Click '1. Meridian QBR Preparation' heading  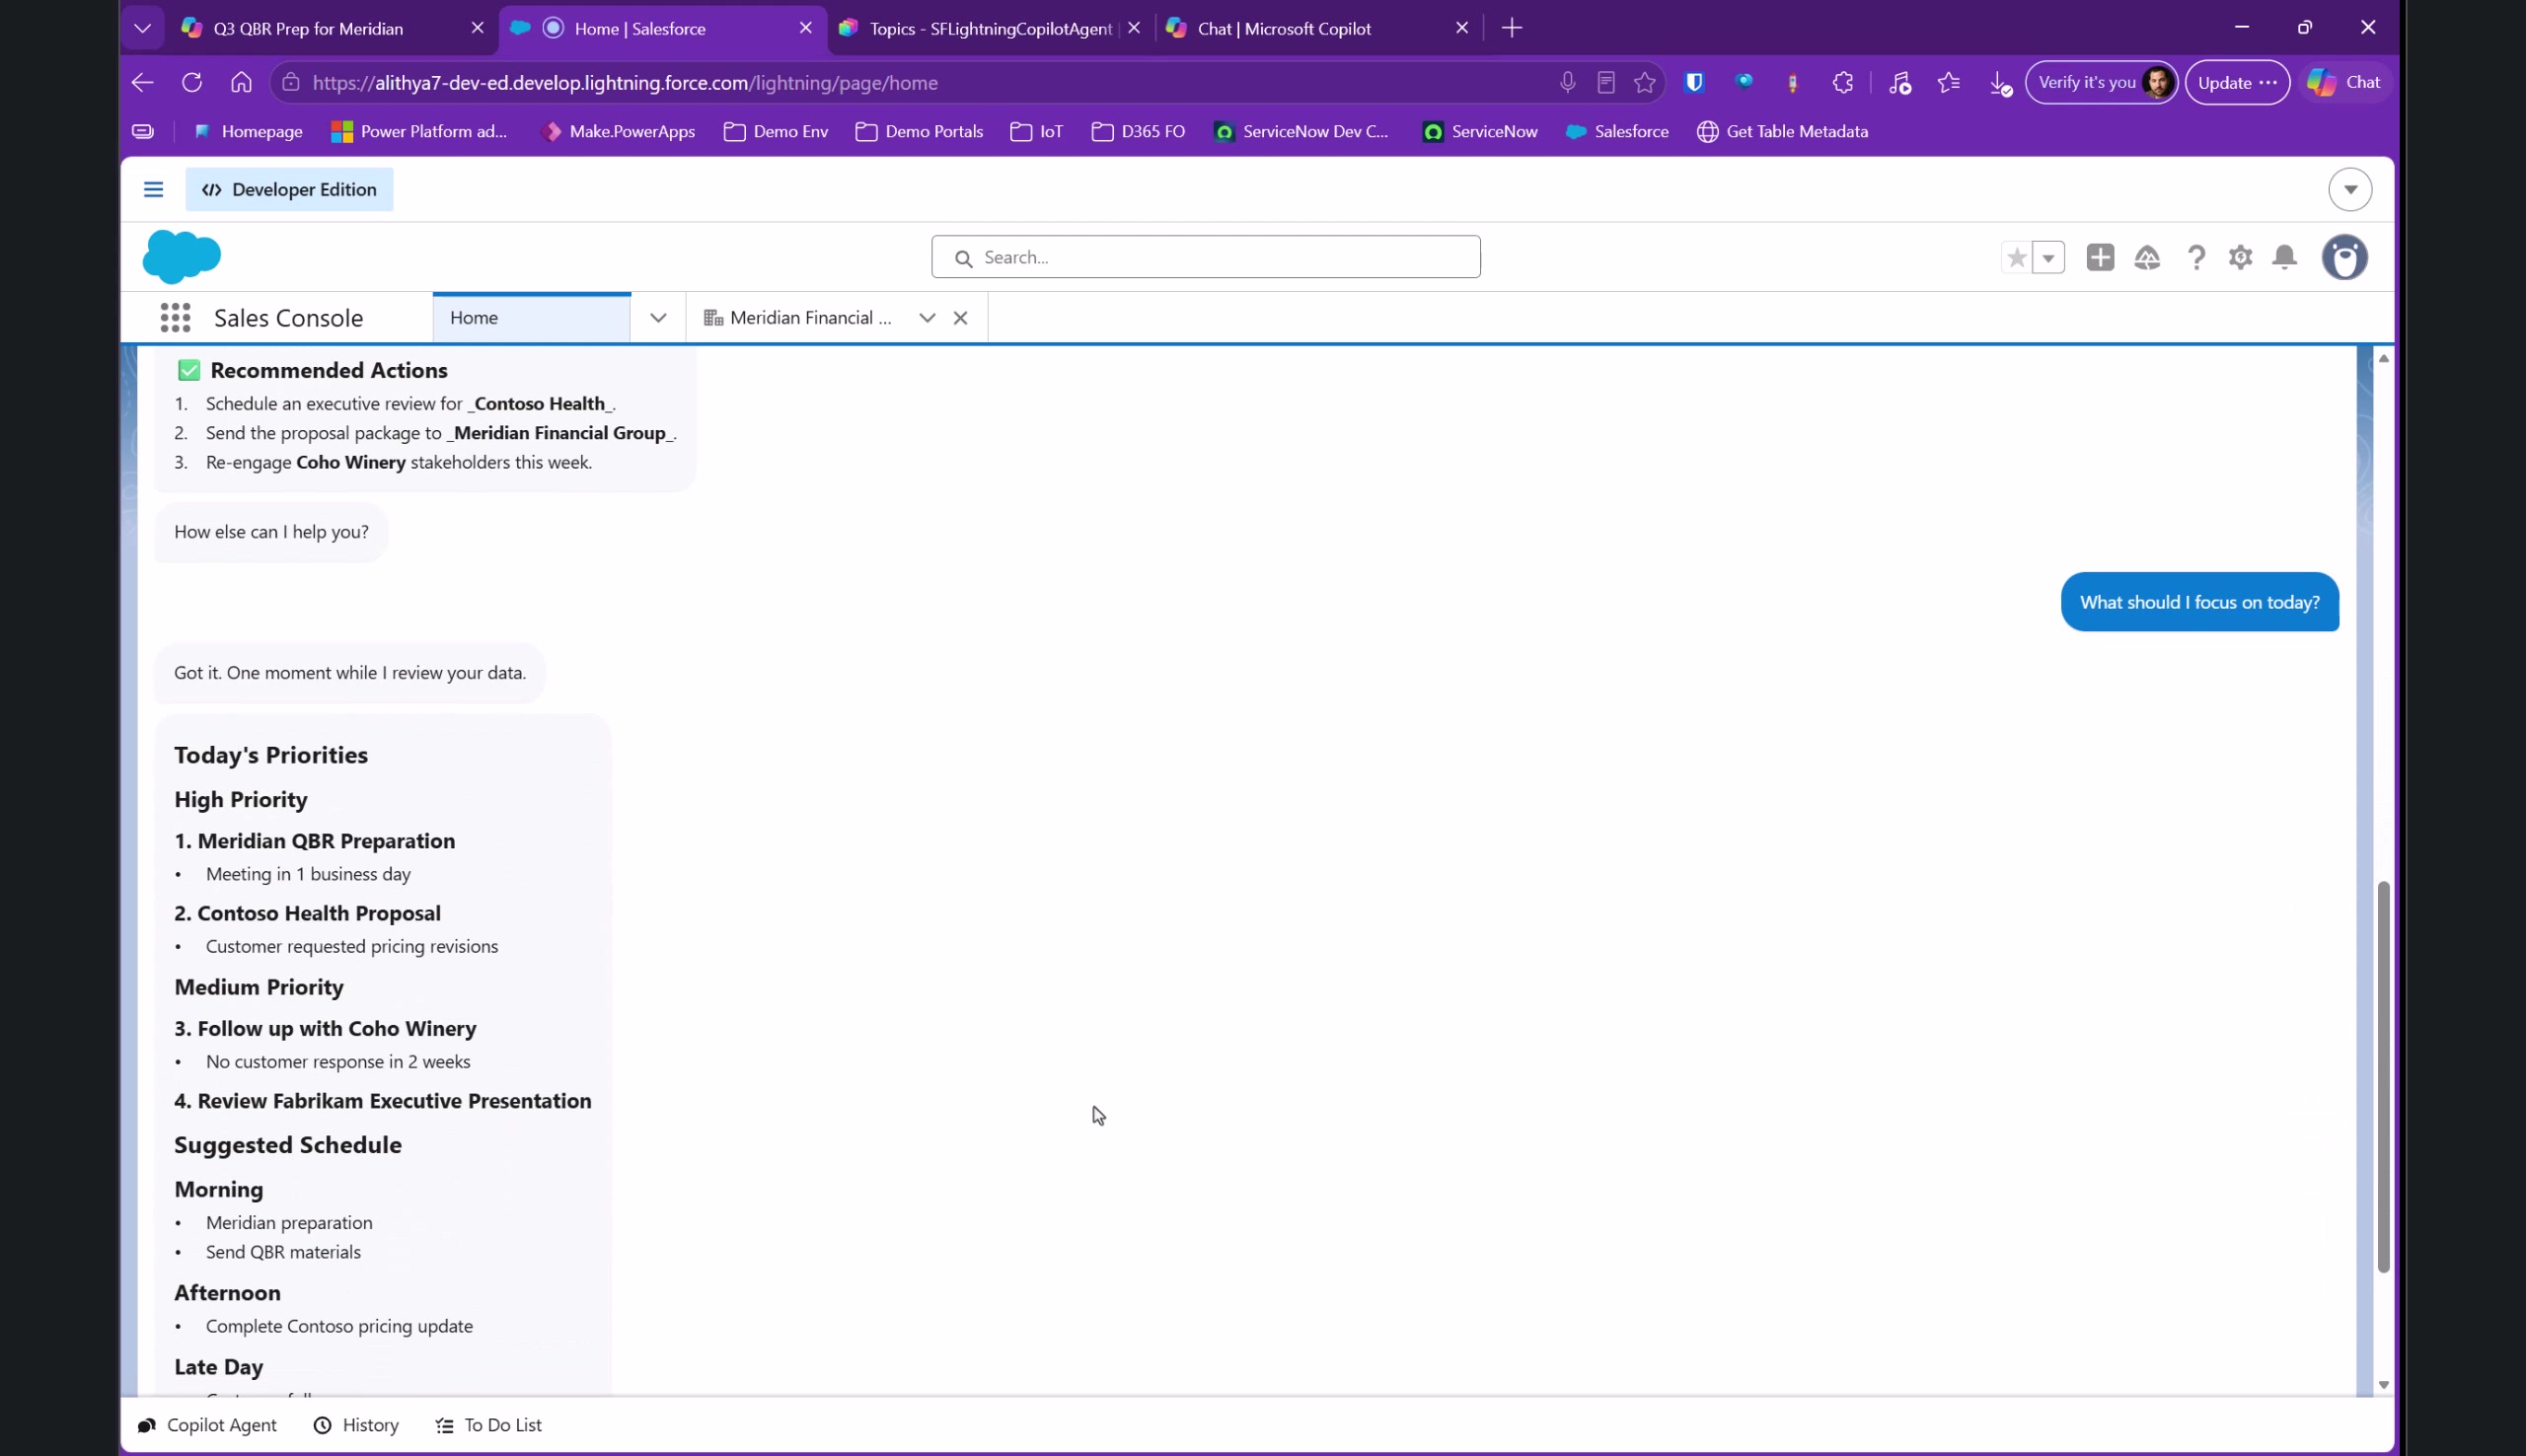pyautogui.click(x=314, y=841)
